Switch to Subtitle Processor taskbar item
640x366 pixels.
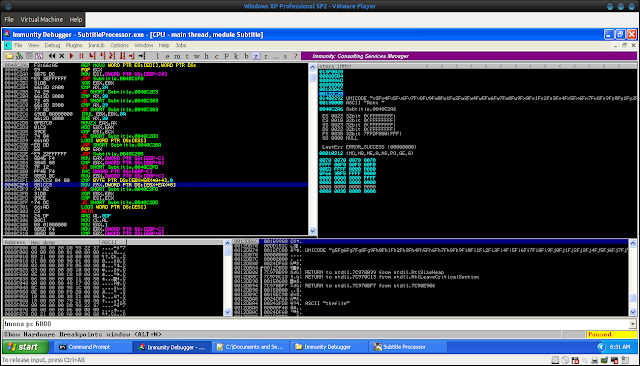407,347
